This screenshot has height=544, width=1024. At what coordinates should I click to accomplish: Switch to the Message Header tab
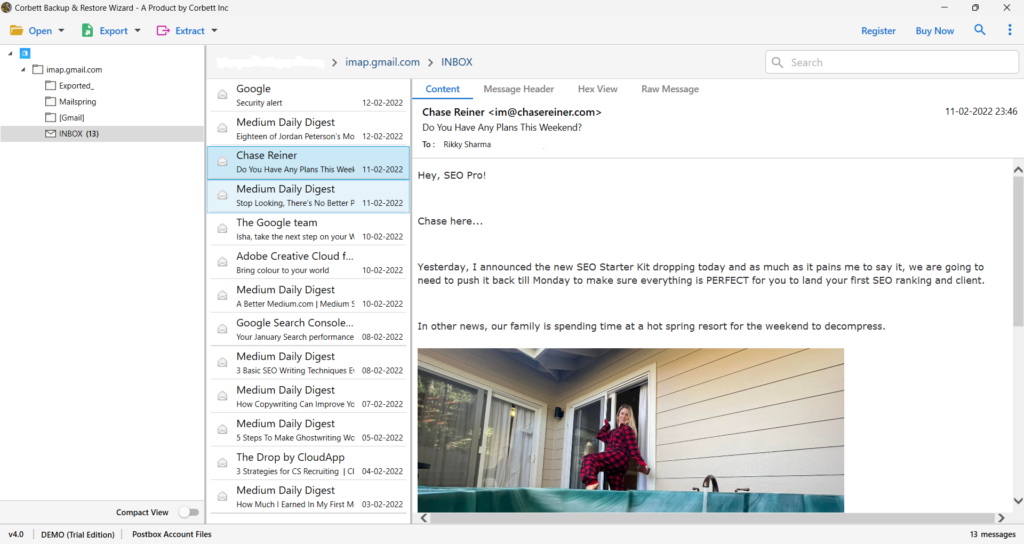(519, 89)
